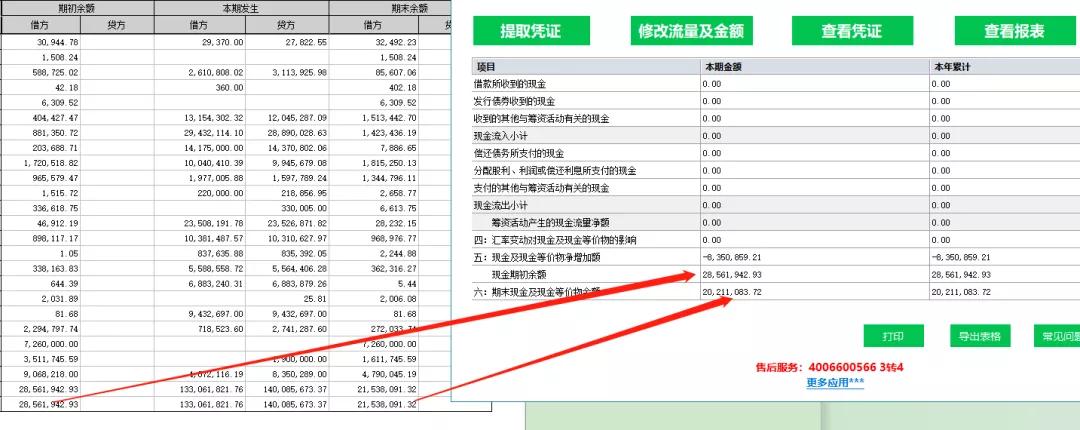
Task: Select the 现金流出小计 row label
Action: 501,205
